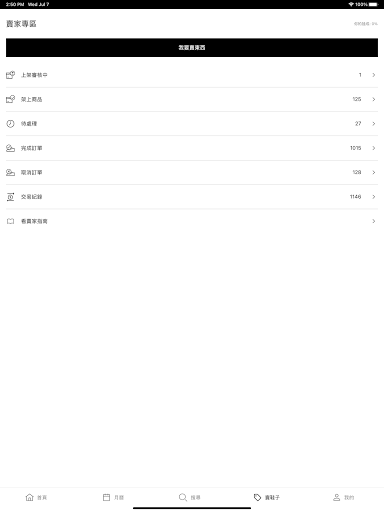The width and height of the screenshot is (384, 512).
Task: Switch to the home tab
Action: coord(36,497)
